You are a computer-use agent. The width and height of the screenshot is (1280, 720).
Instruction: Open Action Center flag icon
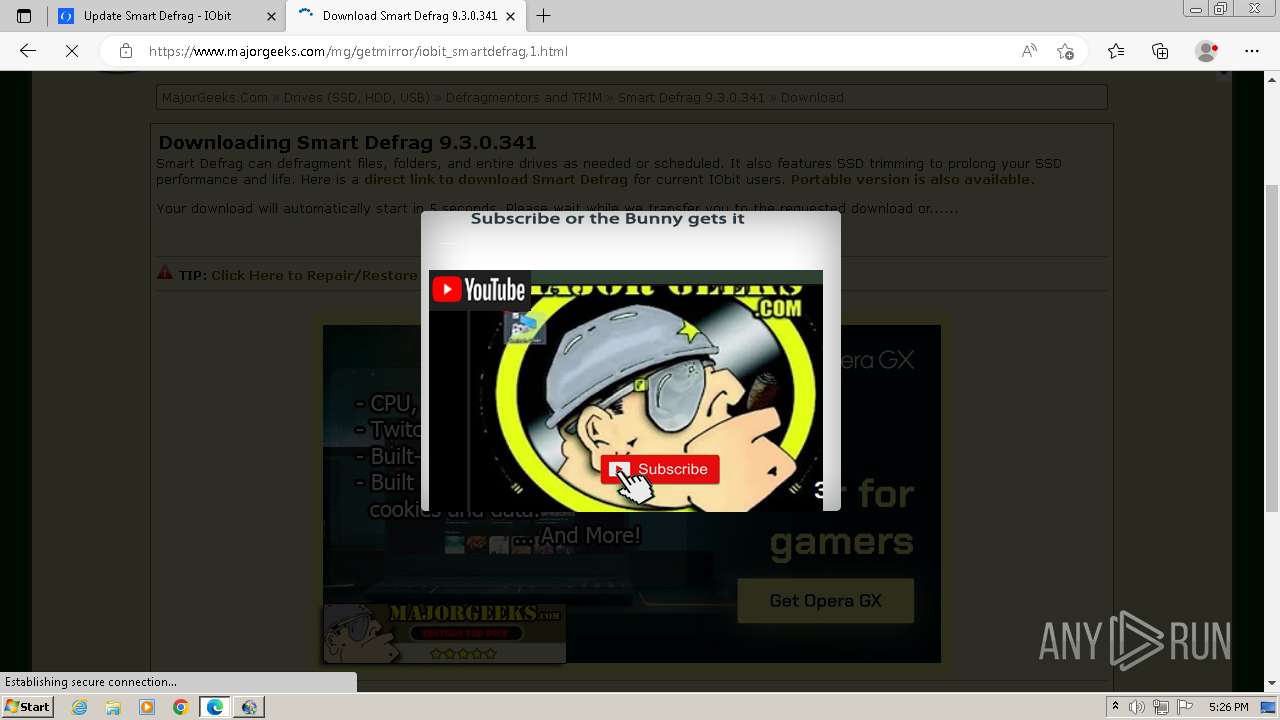pyautogui.click(x=1183, y=707)
